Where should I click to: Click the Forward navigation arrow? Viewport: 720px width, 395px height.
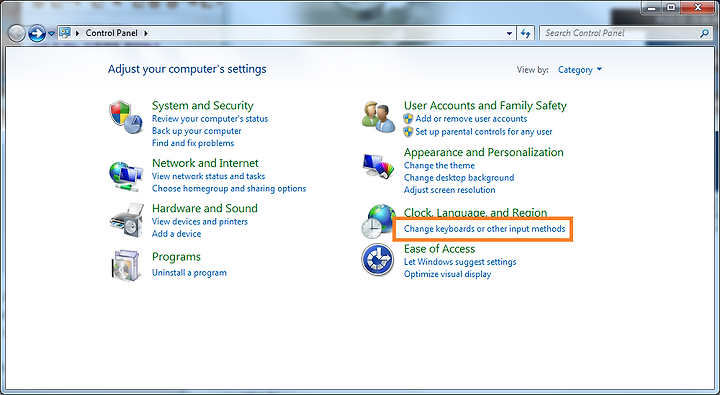(x=37, y=34)
